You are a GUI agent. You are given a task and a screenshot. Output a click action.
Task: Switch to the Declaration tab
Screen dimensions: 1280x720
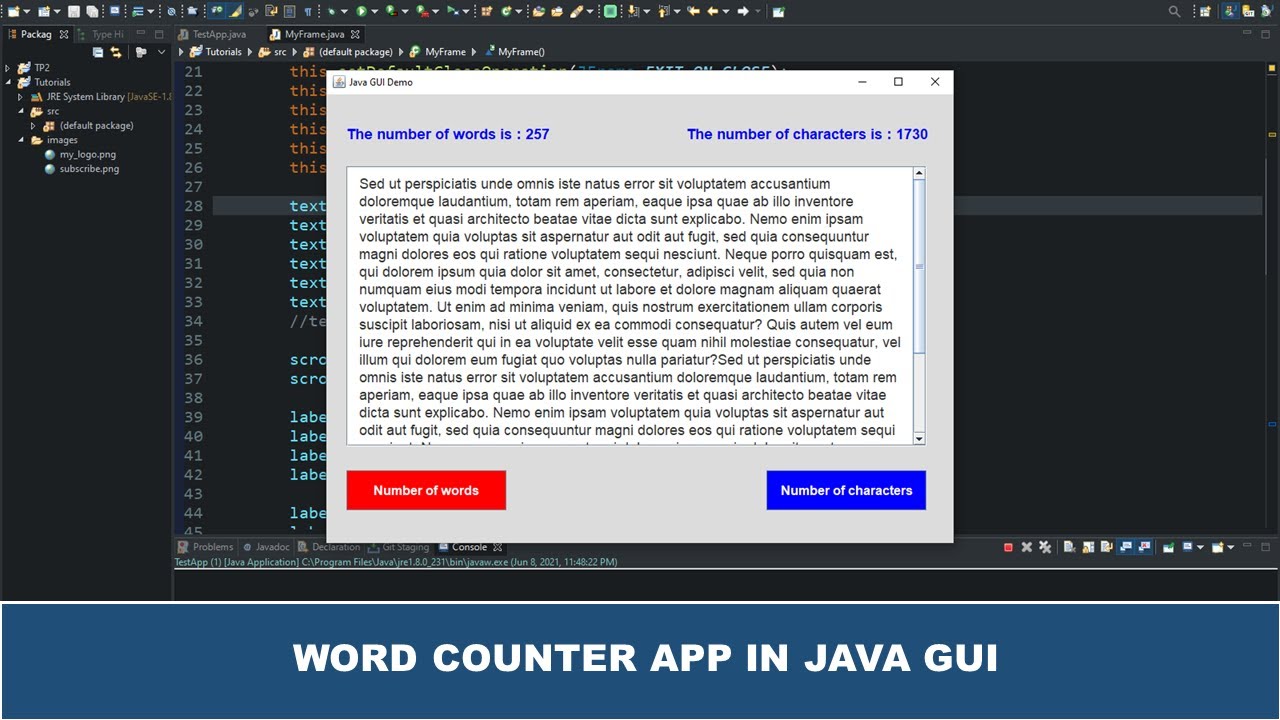[328, 547]
